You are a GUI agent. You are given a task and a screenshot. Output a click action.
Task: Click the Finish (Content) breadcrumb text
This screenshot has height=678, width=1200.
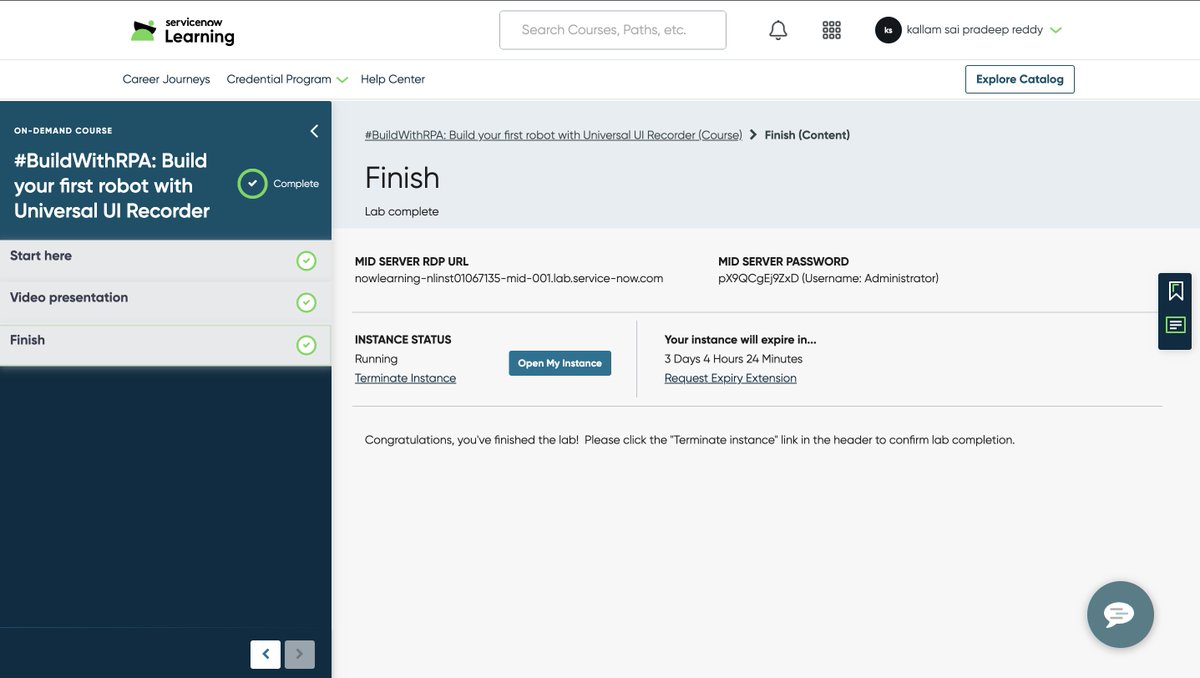(807, 135)
